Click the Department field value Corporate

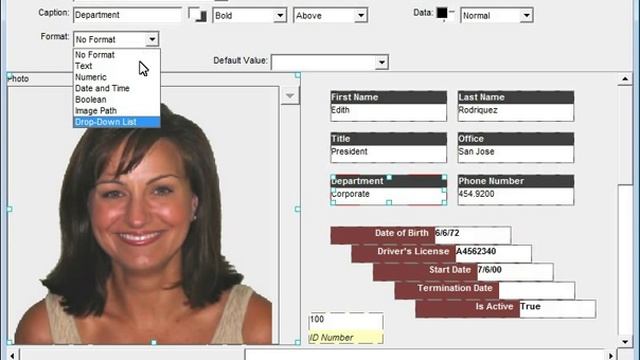pyautogui.click(x=389, y=196)
